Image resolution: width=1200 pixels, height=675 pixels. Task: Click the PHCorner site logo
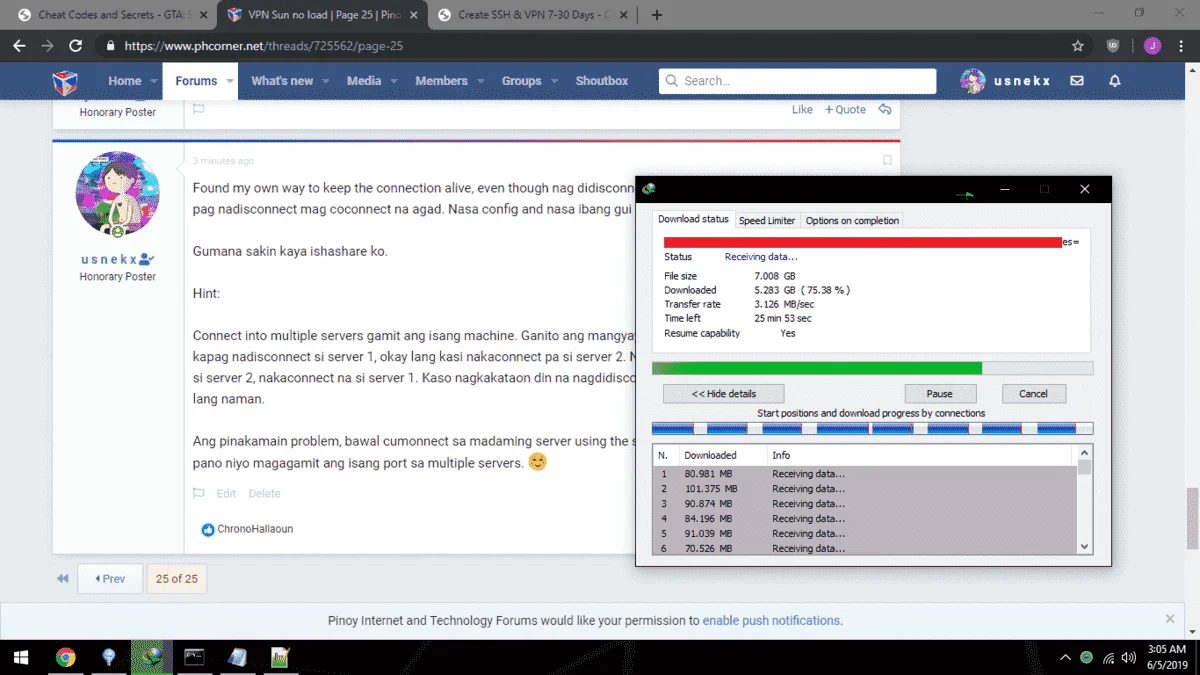[x=65, y=81]
